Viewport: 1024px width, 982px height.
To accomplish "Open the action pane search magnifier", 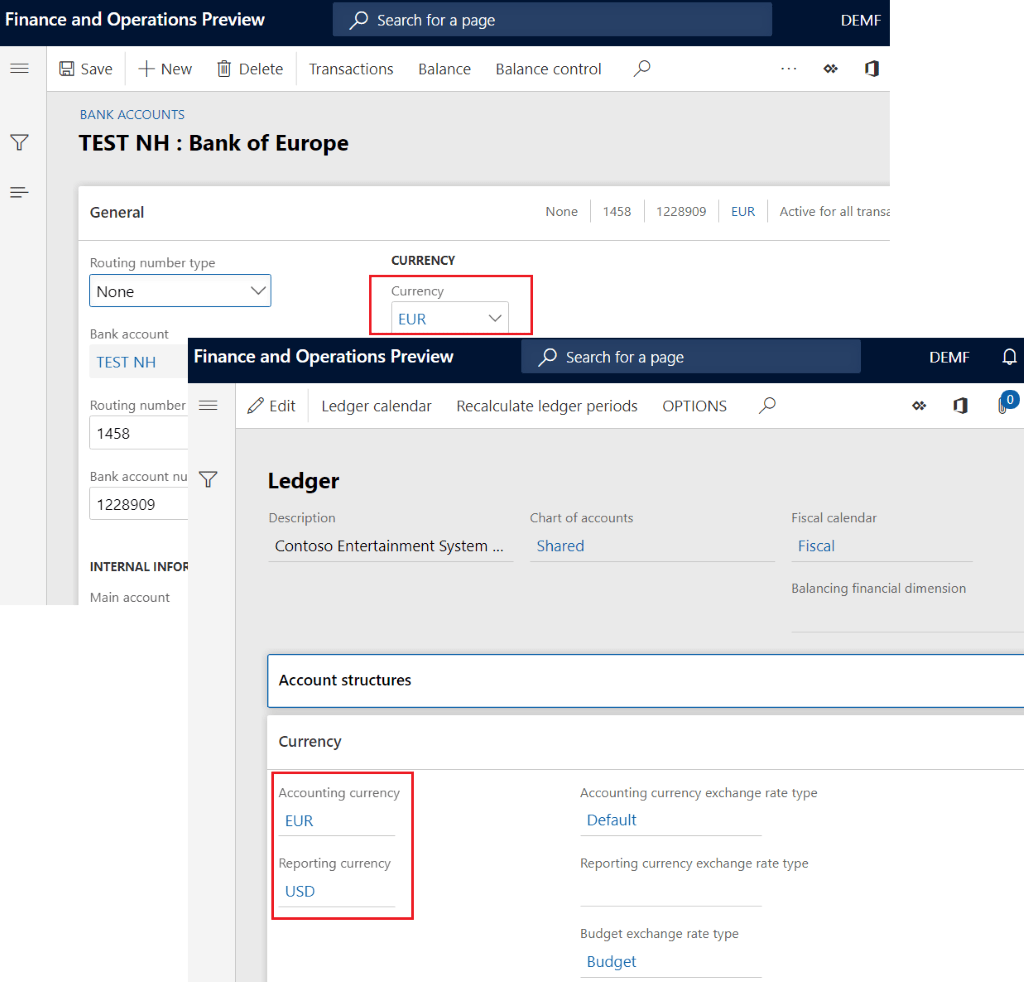I will 641,68.
